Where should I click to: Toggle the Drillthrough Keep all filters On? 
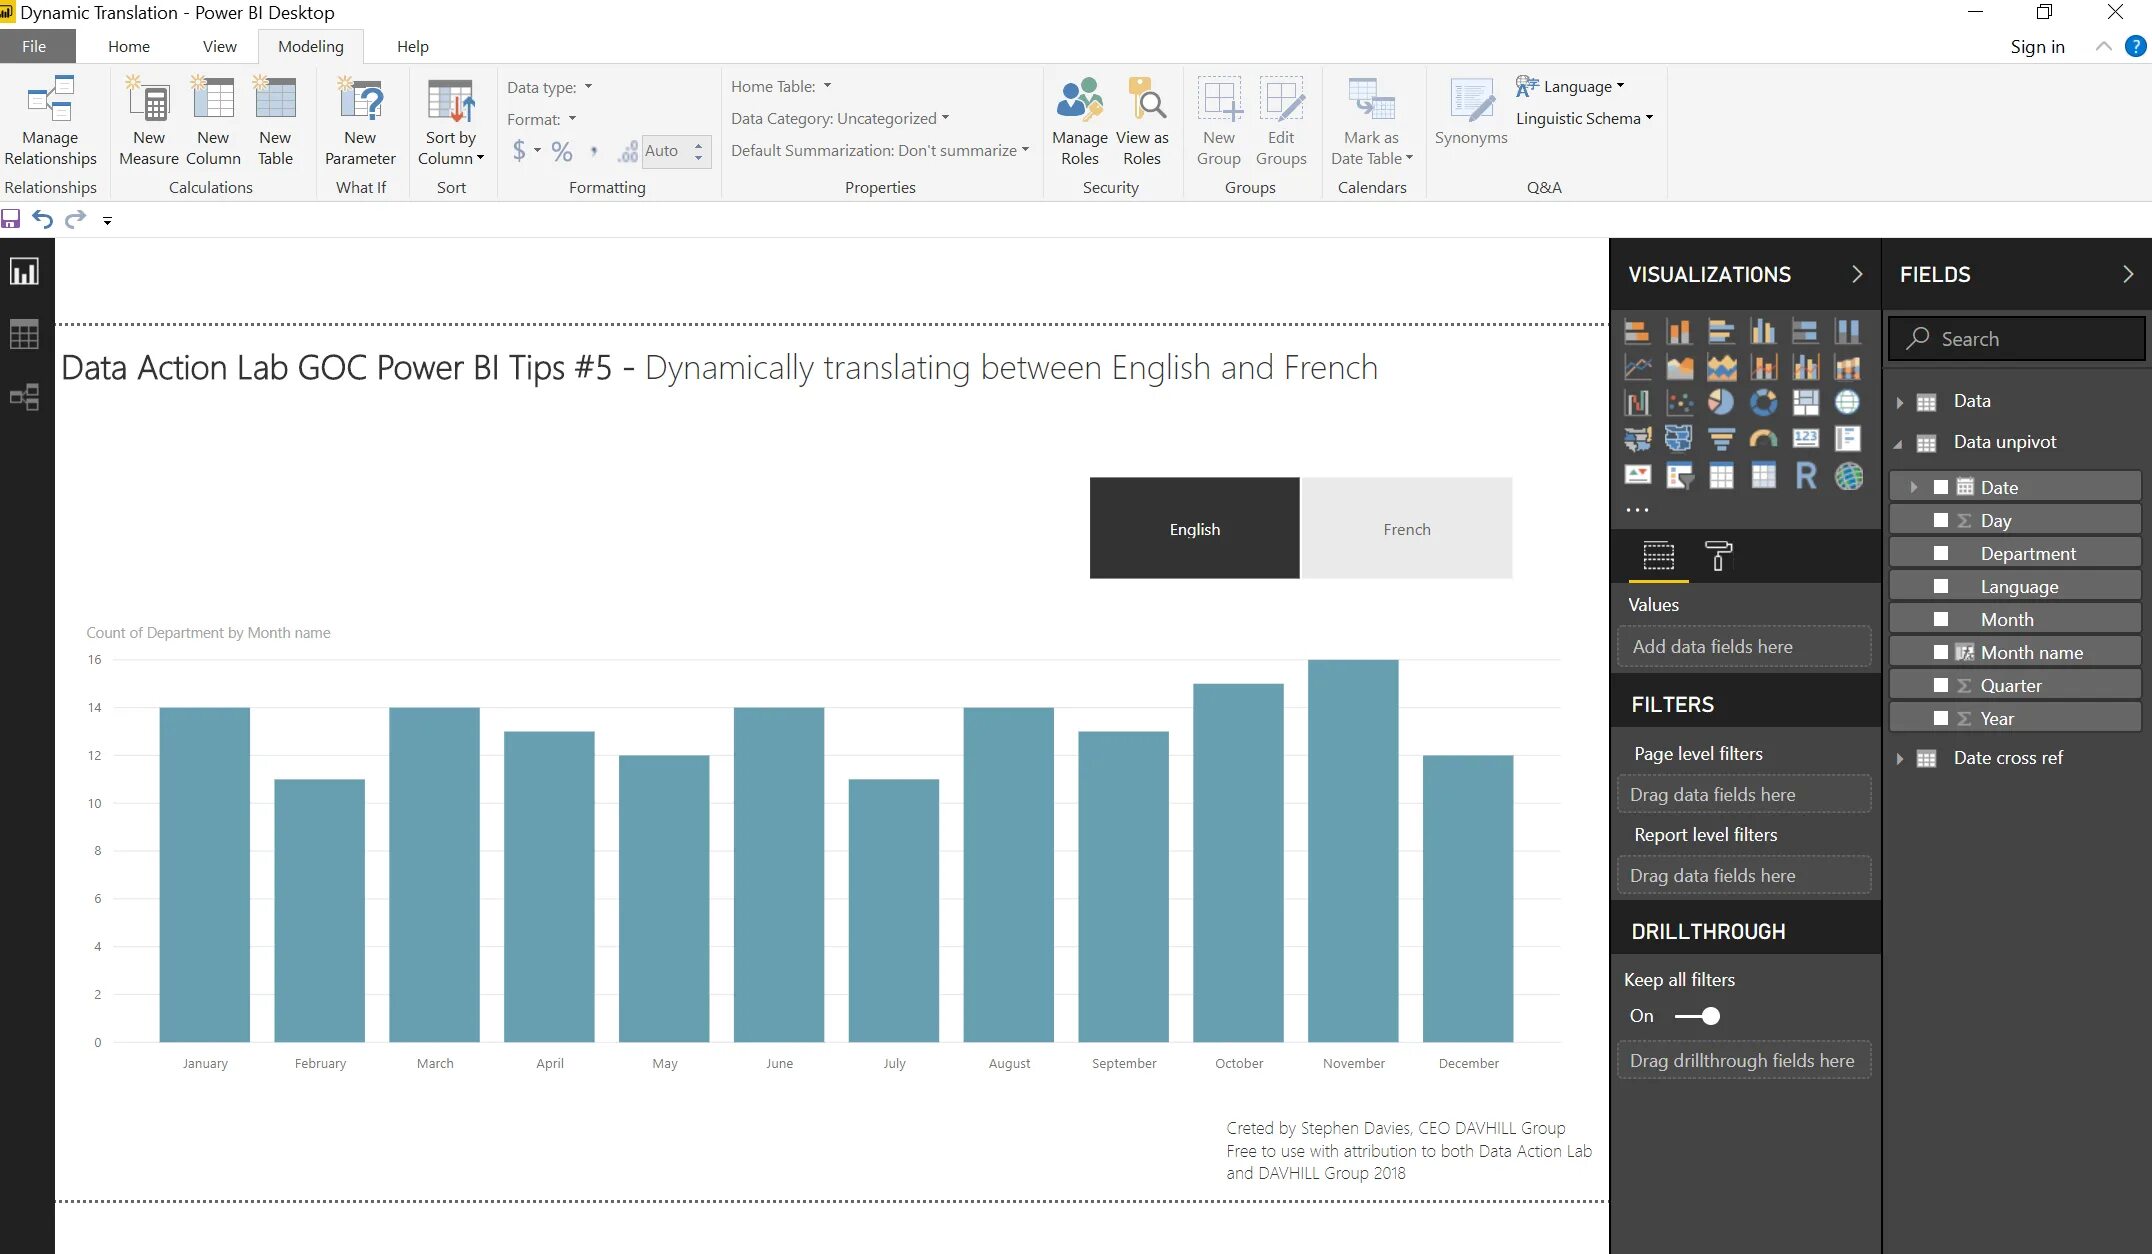coord(1698,1015)
